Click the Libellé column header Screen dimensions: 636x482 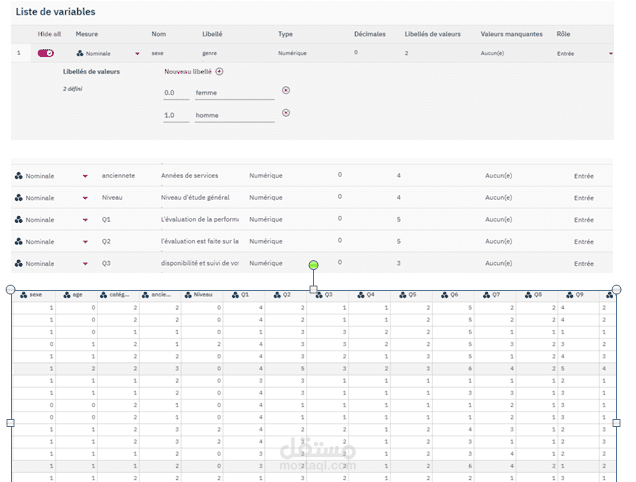coord(212,34)
